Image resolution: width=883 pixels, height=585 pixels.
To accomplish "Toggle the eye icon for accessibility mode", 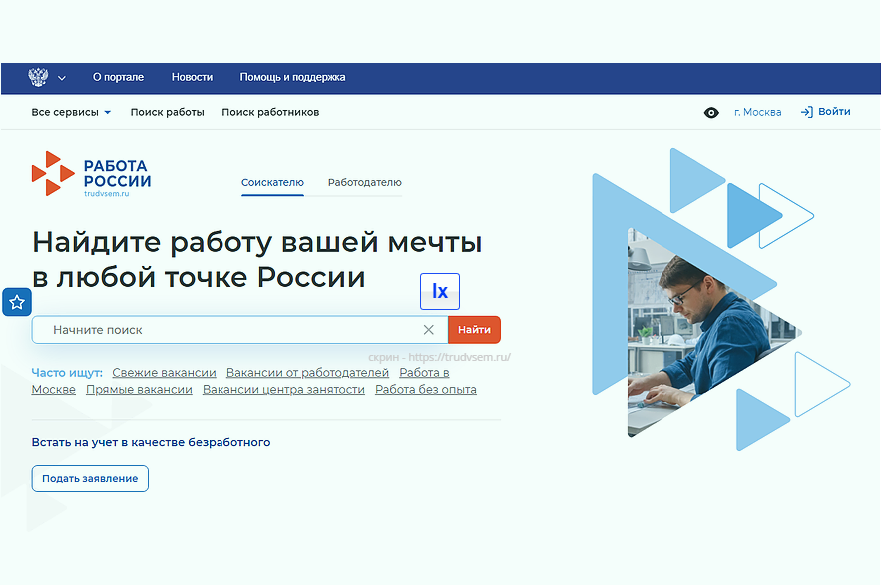I will (x=711, y=113).
